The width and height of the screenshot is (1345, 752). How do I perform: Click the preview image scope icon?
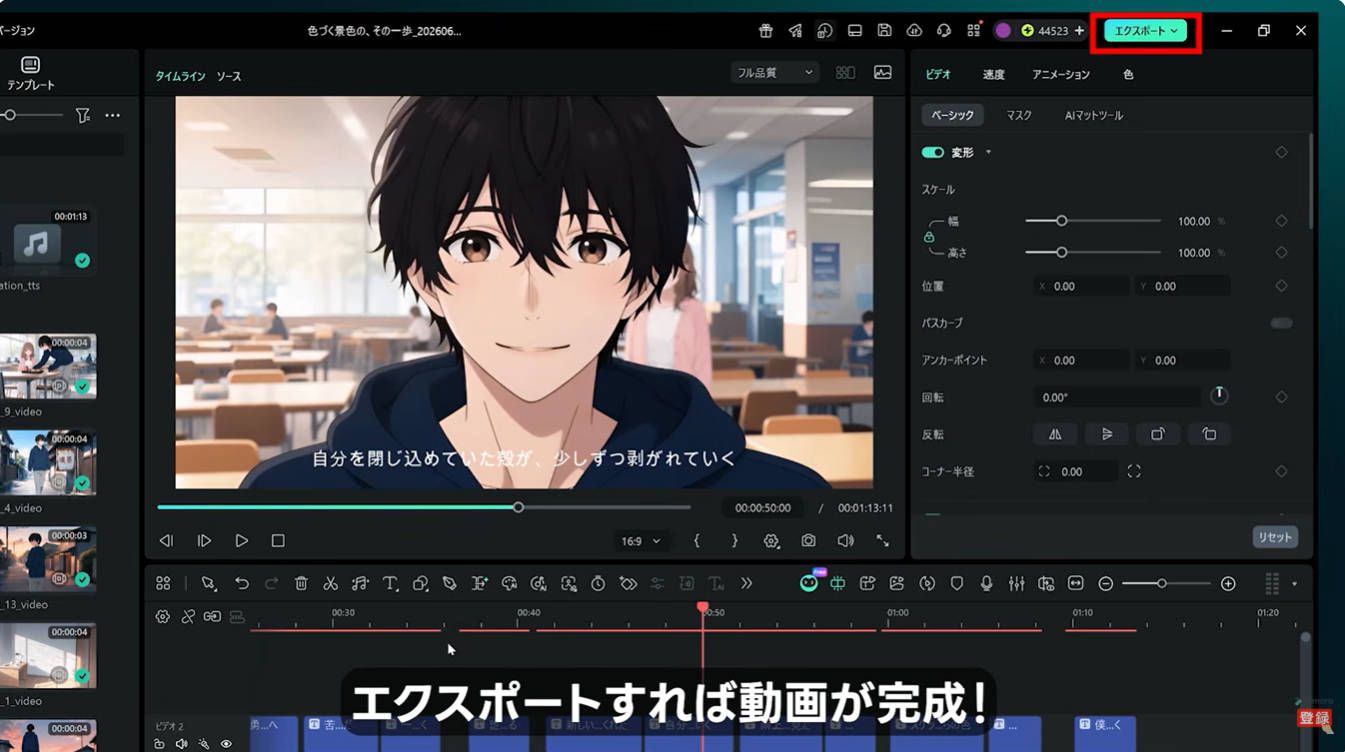(x=883, y=72)
